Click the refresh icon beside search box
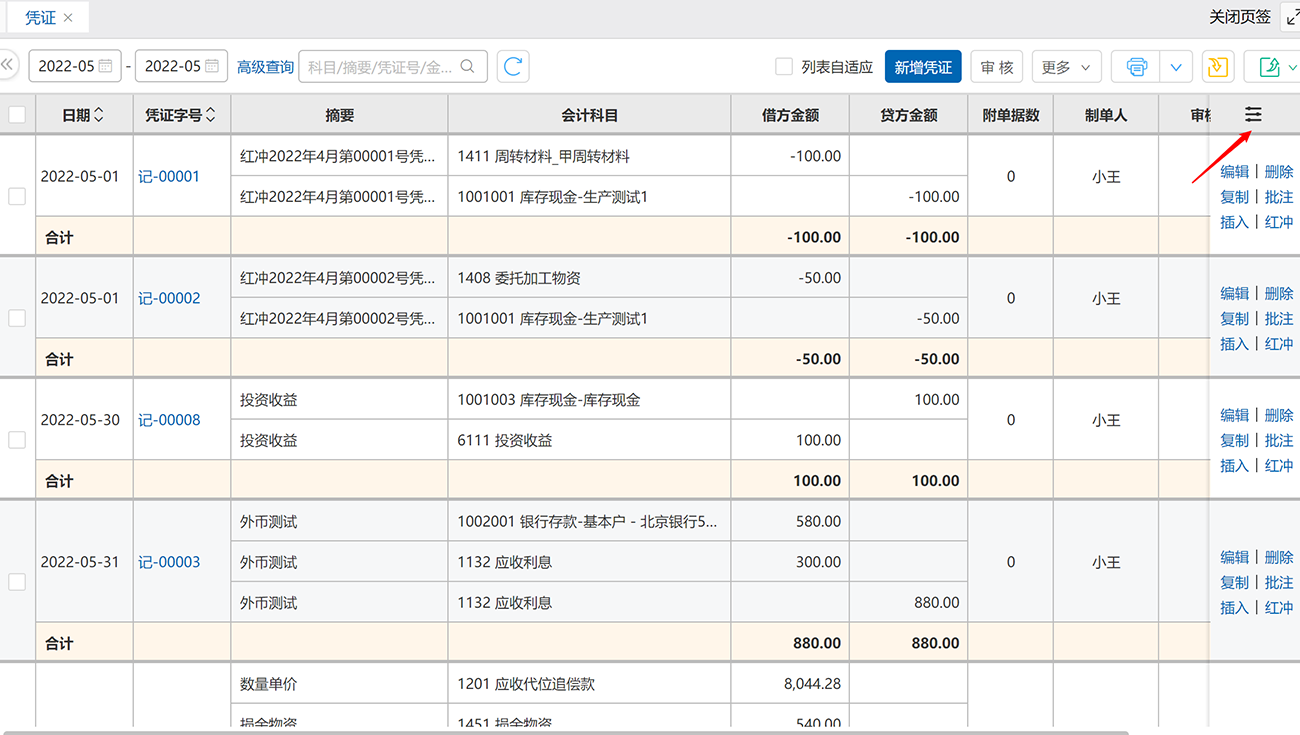The image size is (1300, 735). (513, 67)
